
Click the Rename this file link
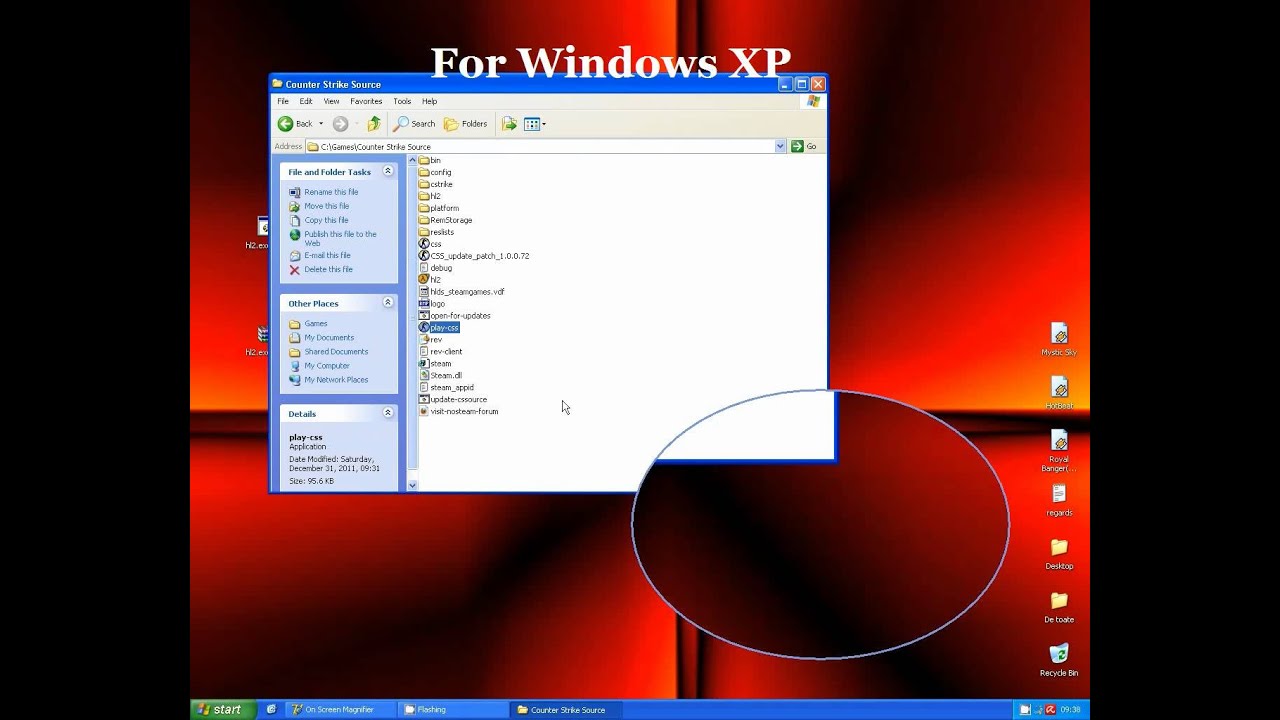coord(331,192)
